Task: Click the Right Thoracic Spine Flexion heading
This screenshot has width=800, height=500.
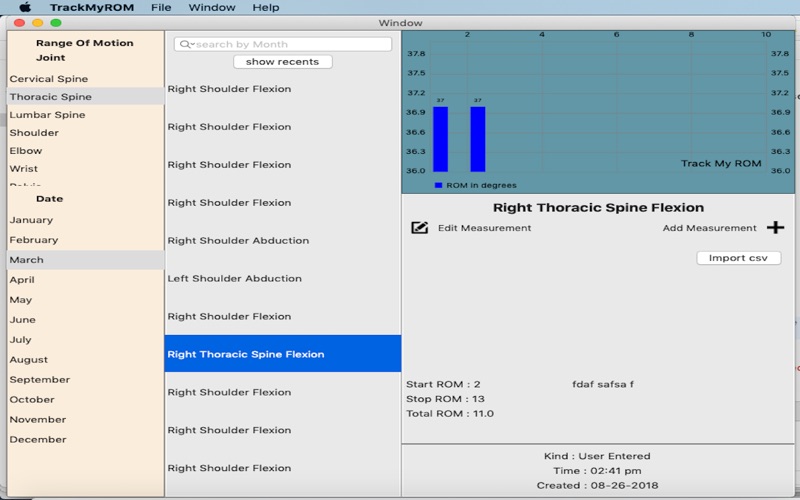Action: (x=598, y=208)
